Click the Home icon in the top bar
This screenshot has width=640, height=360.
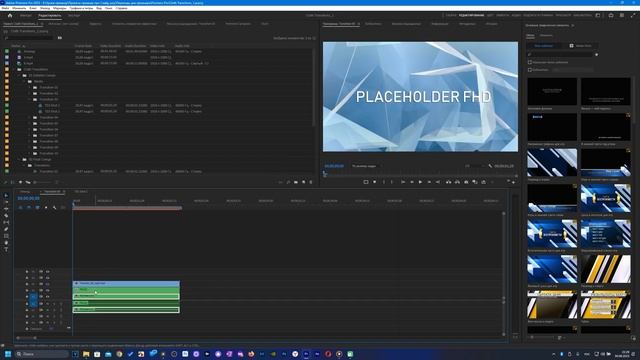(10, 16)
